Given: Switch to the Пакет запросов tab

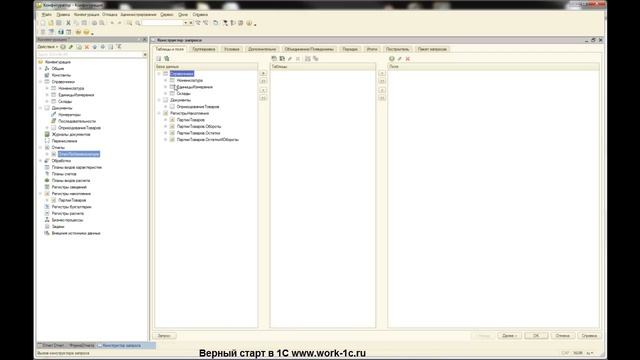Looking at the screenshot, I should coord(432,49).
